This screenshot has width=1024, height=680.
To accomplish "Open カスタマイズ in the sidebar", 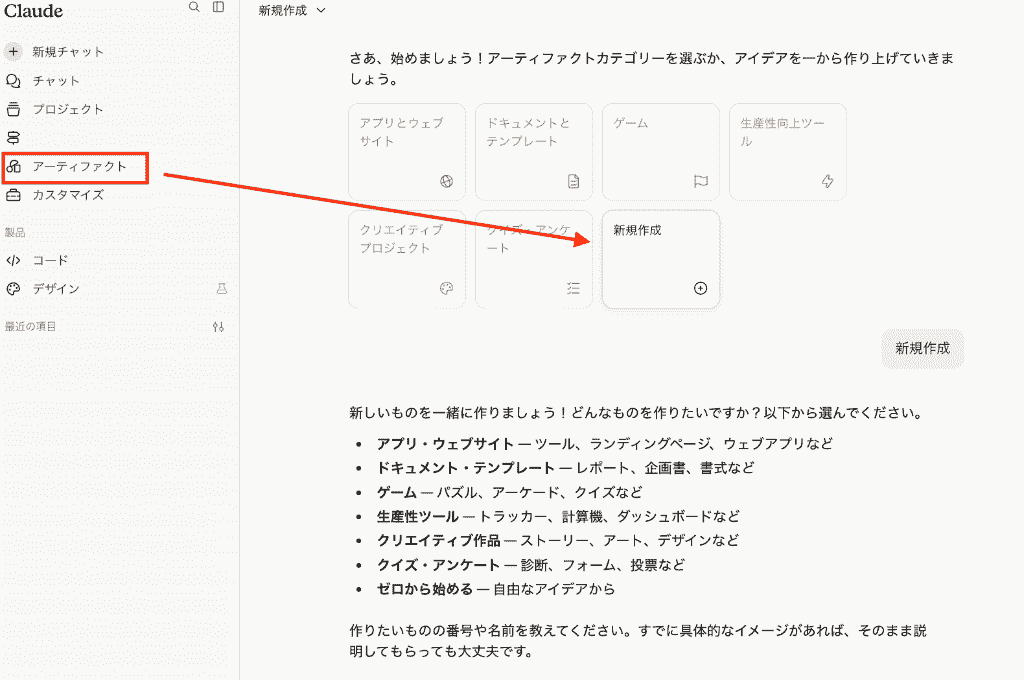I will pyautogui.click(x=68, y=195).
